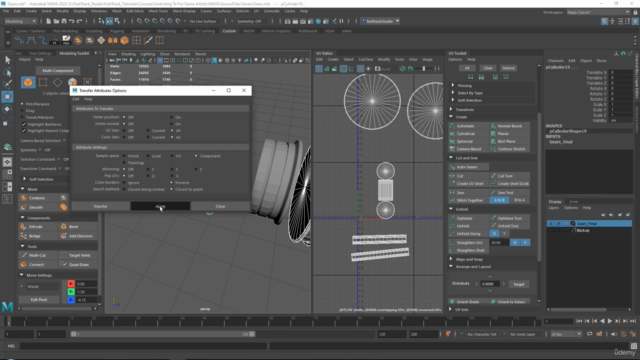Select the Gears_Final layer row
The width and height of the screenshot is (640, 360).
click(x=589, y=224)
